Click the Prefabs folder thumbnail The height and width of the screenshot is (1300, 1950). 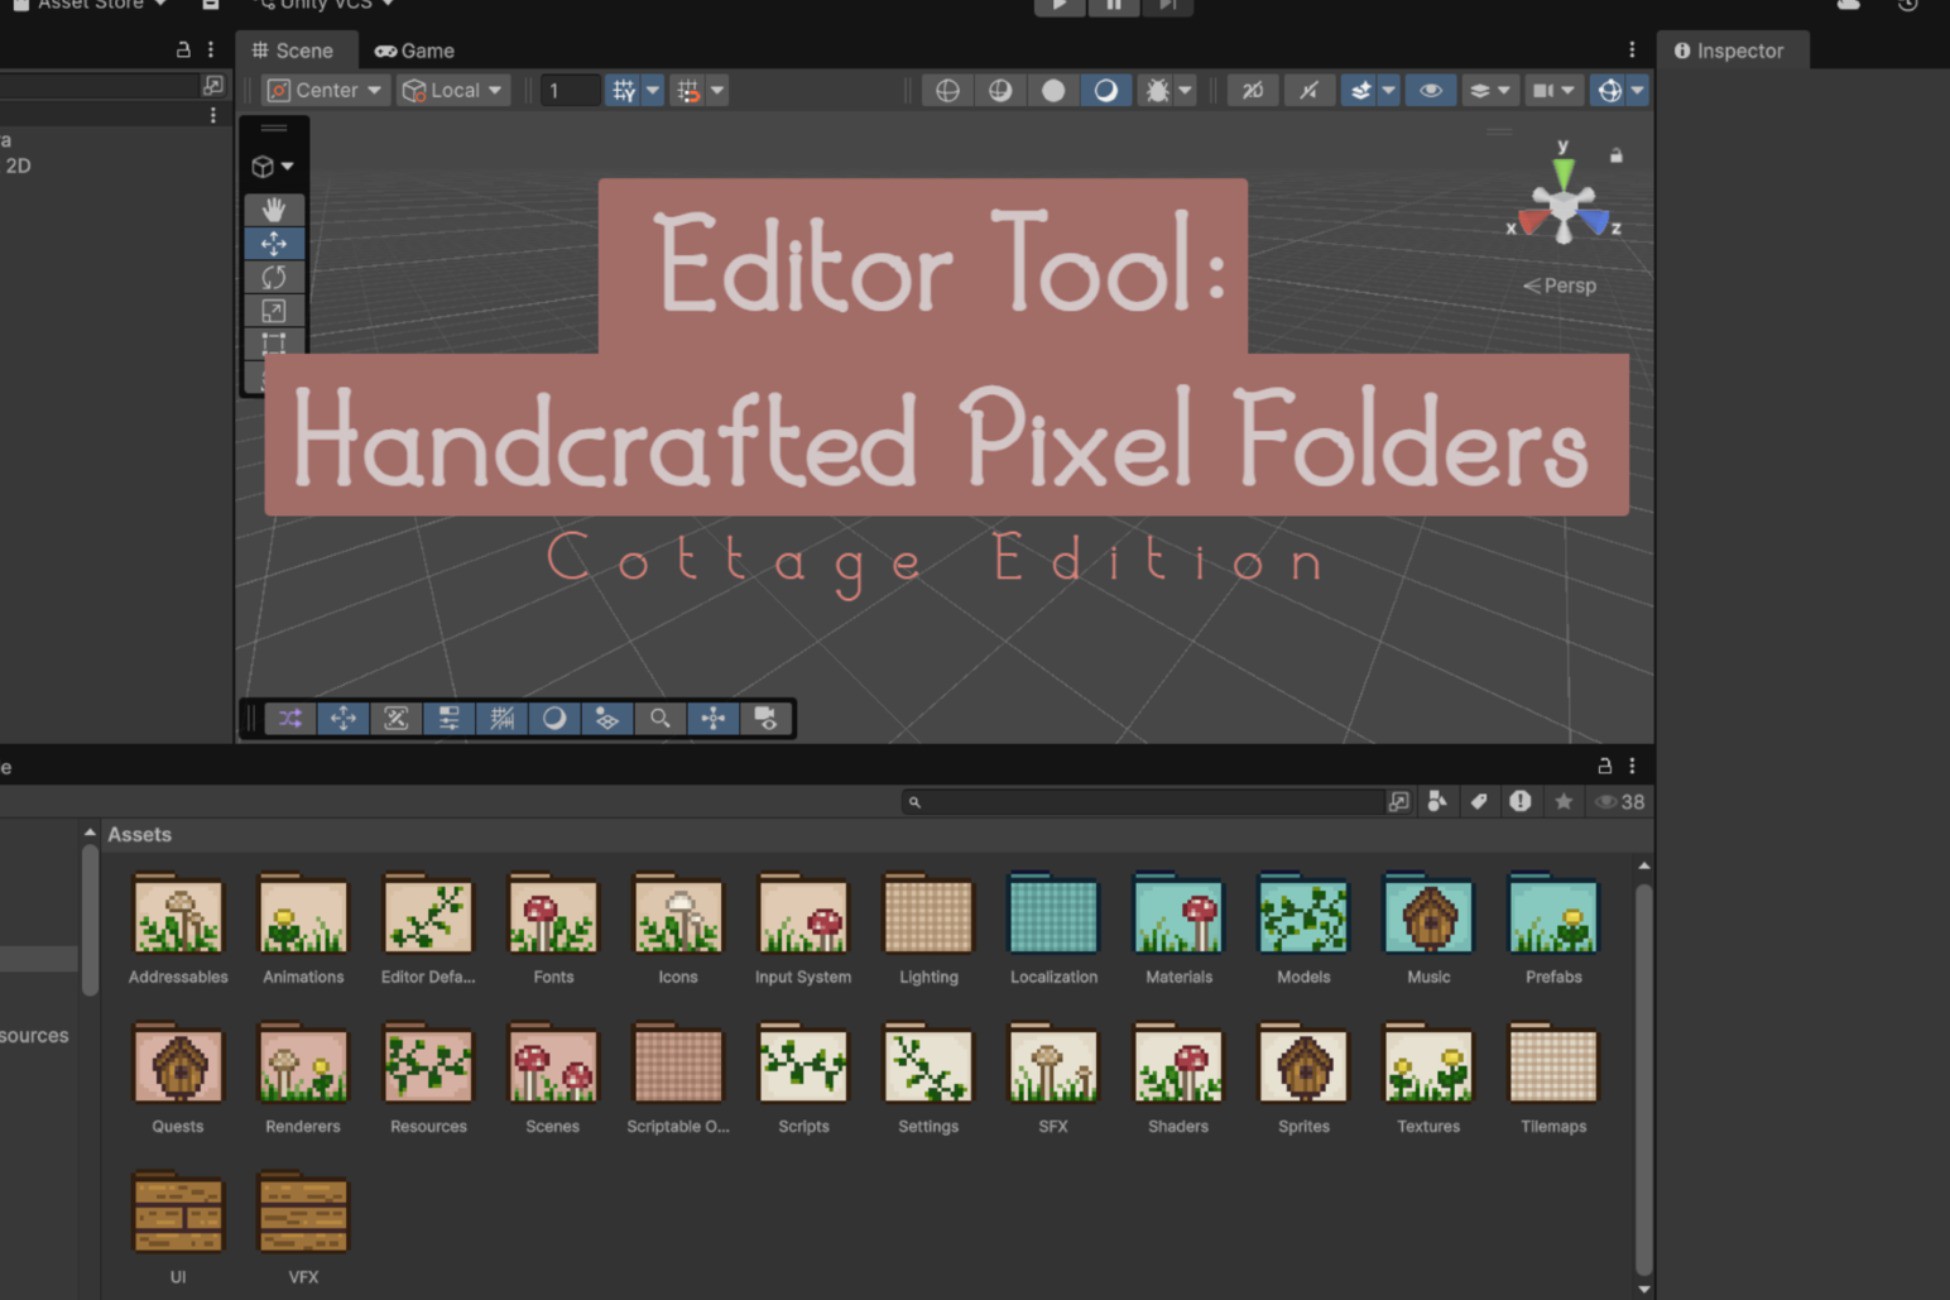[x=1552, y=915]
